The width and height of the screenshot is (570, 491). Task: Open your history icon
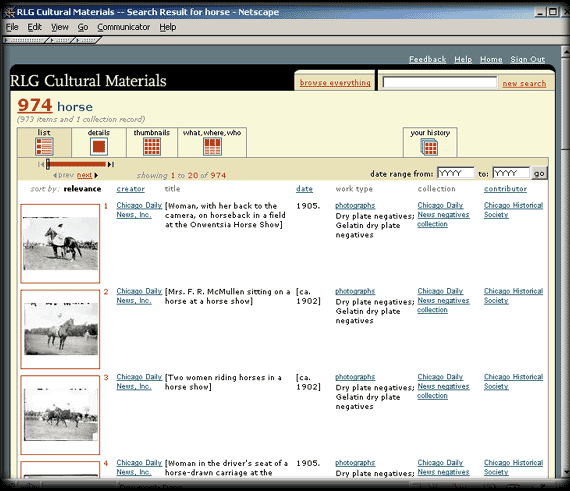[x=429, y=147]
